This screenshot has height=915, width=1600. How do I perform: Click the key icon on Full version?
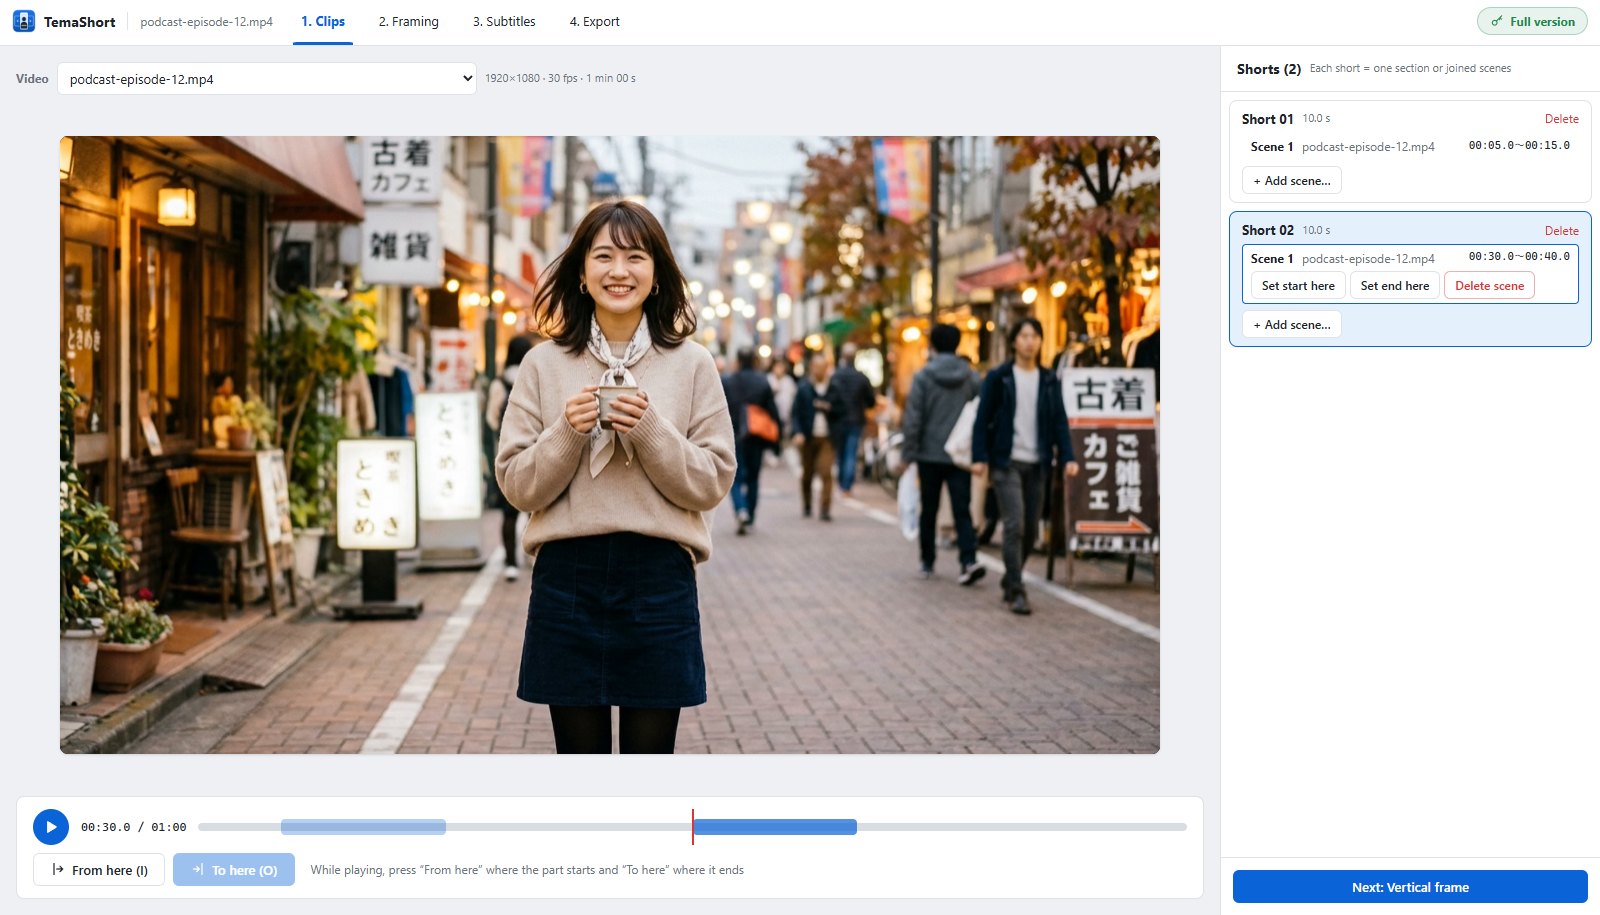[x=1497, y=21]
